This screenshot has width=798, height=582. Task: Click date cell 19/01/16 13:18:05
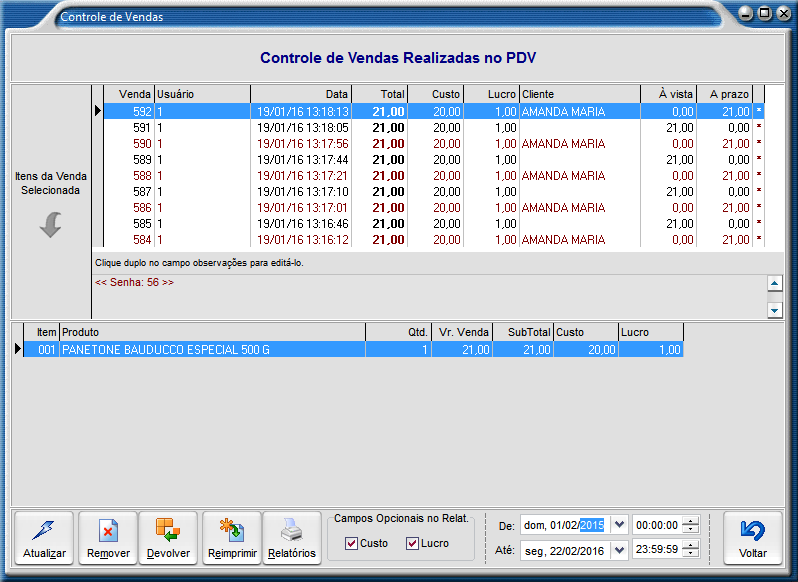click(x=302, y=128)
